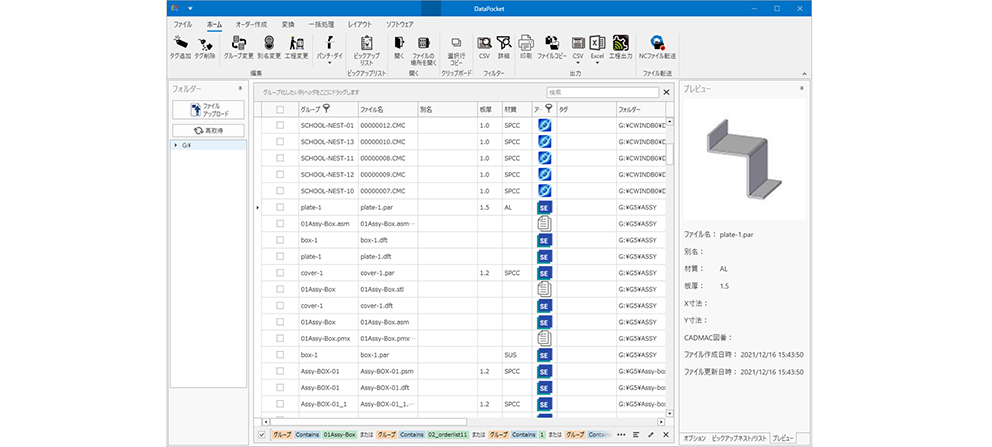
Task: Expand the パンチ・ダイ dropdown
Action: click(x=330, y=63)
